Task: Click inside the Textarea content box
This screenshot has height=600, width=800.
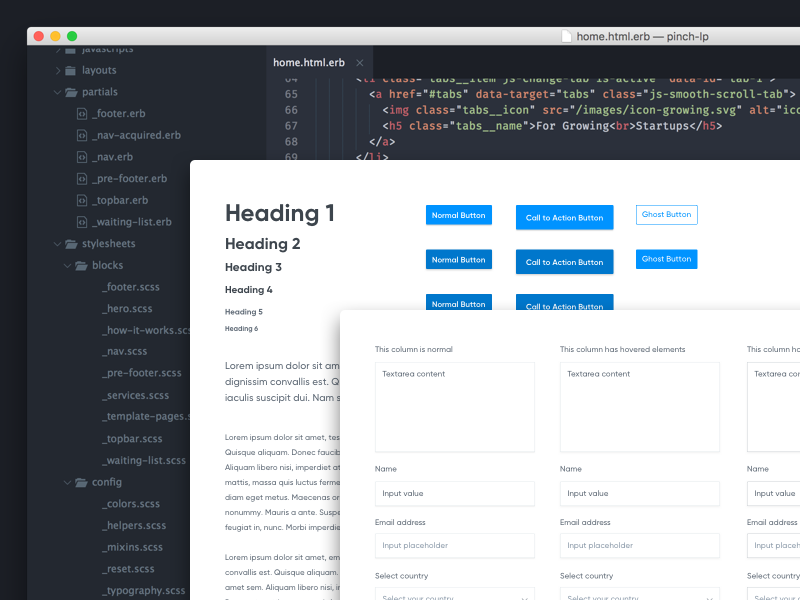Action: pyautogui.click(x=454, y=405)
